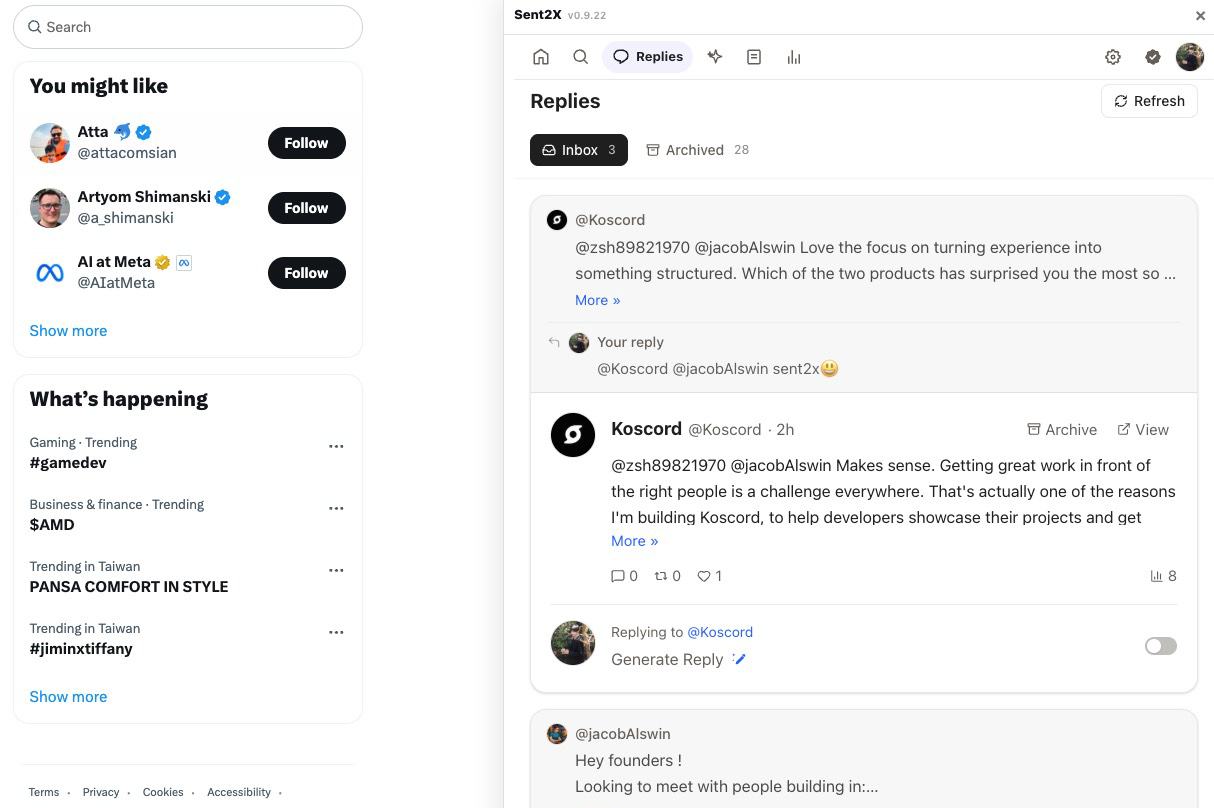Click the verified badge icon in toolbar
This screenshot has width=1214, height=808.
[x=1153, y=57]
